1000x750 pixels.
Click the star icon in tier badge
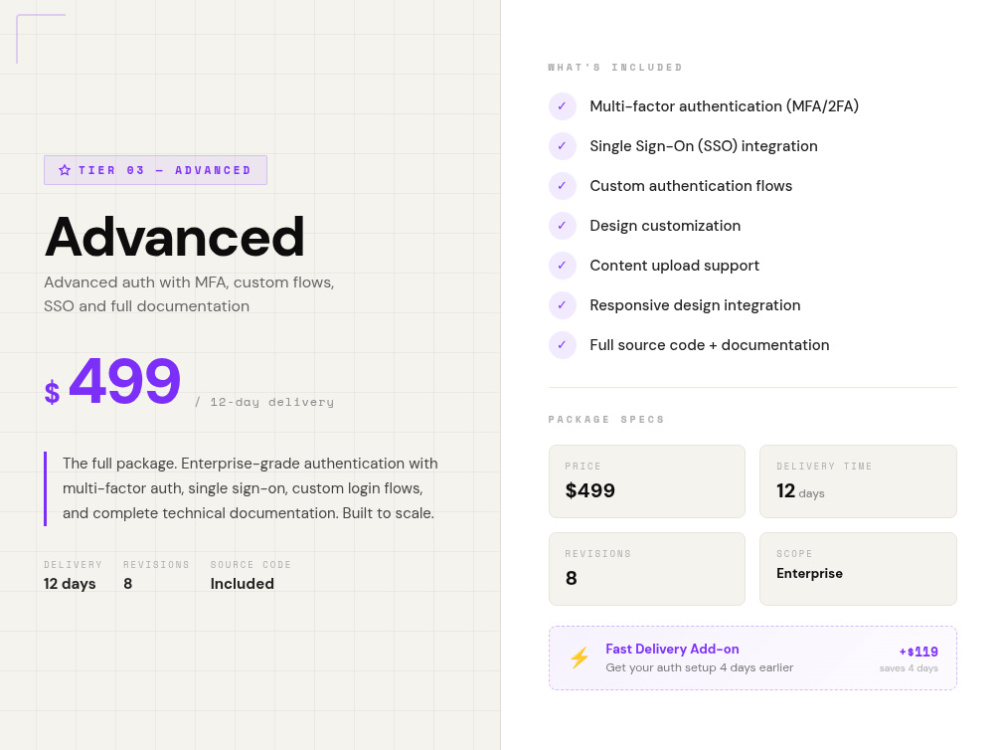point(64,170)
